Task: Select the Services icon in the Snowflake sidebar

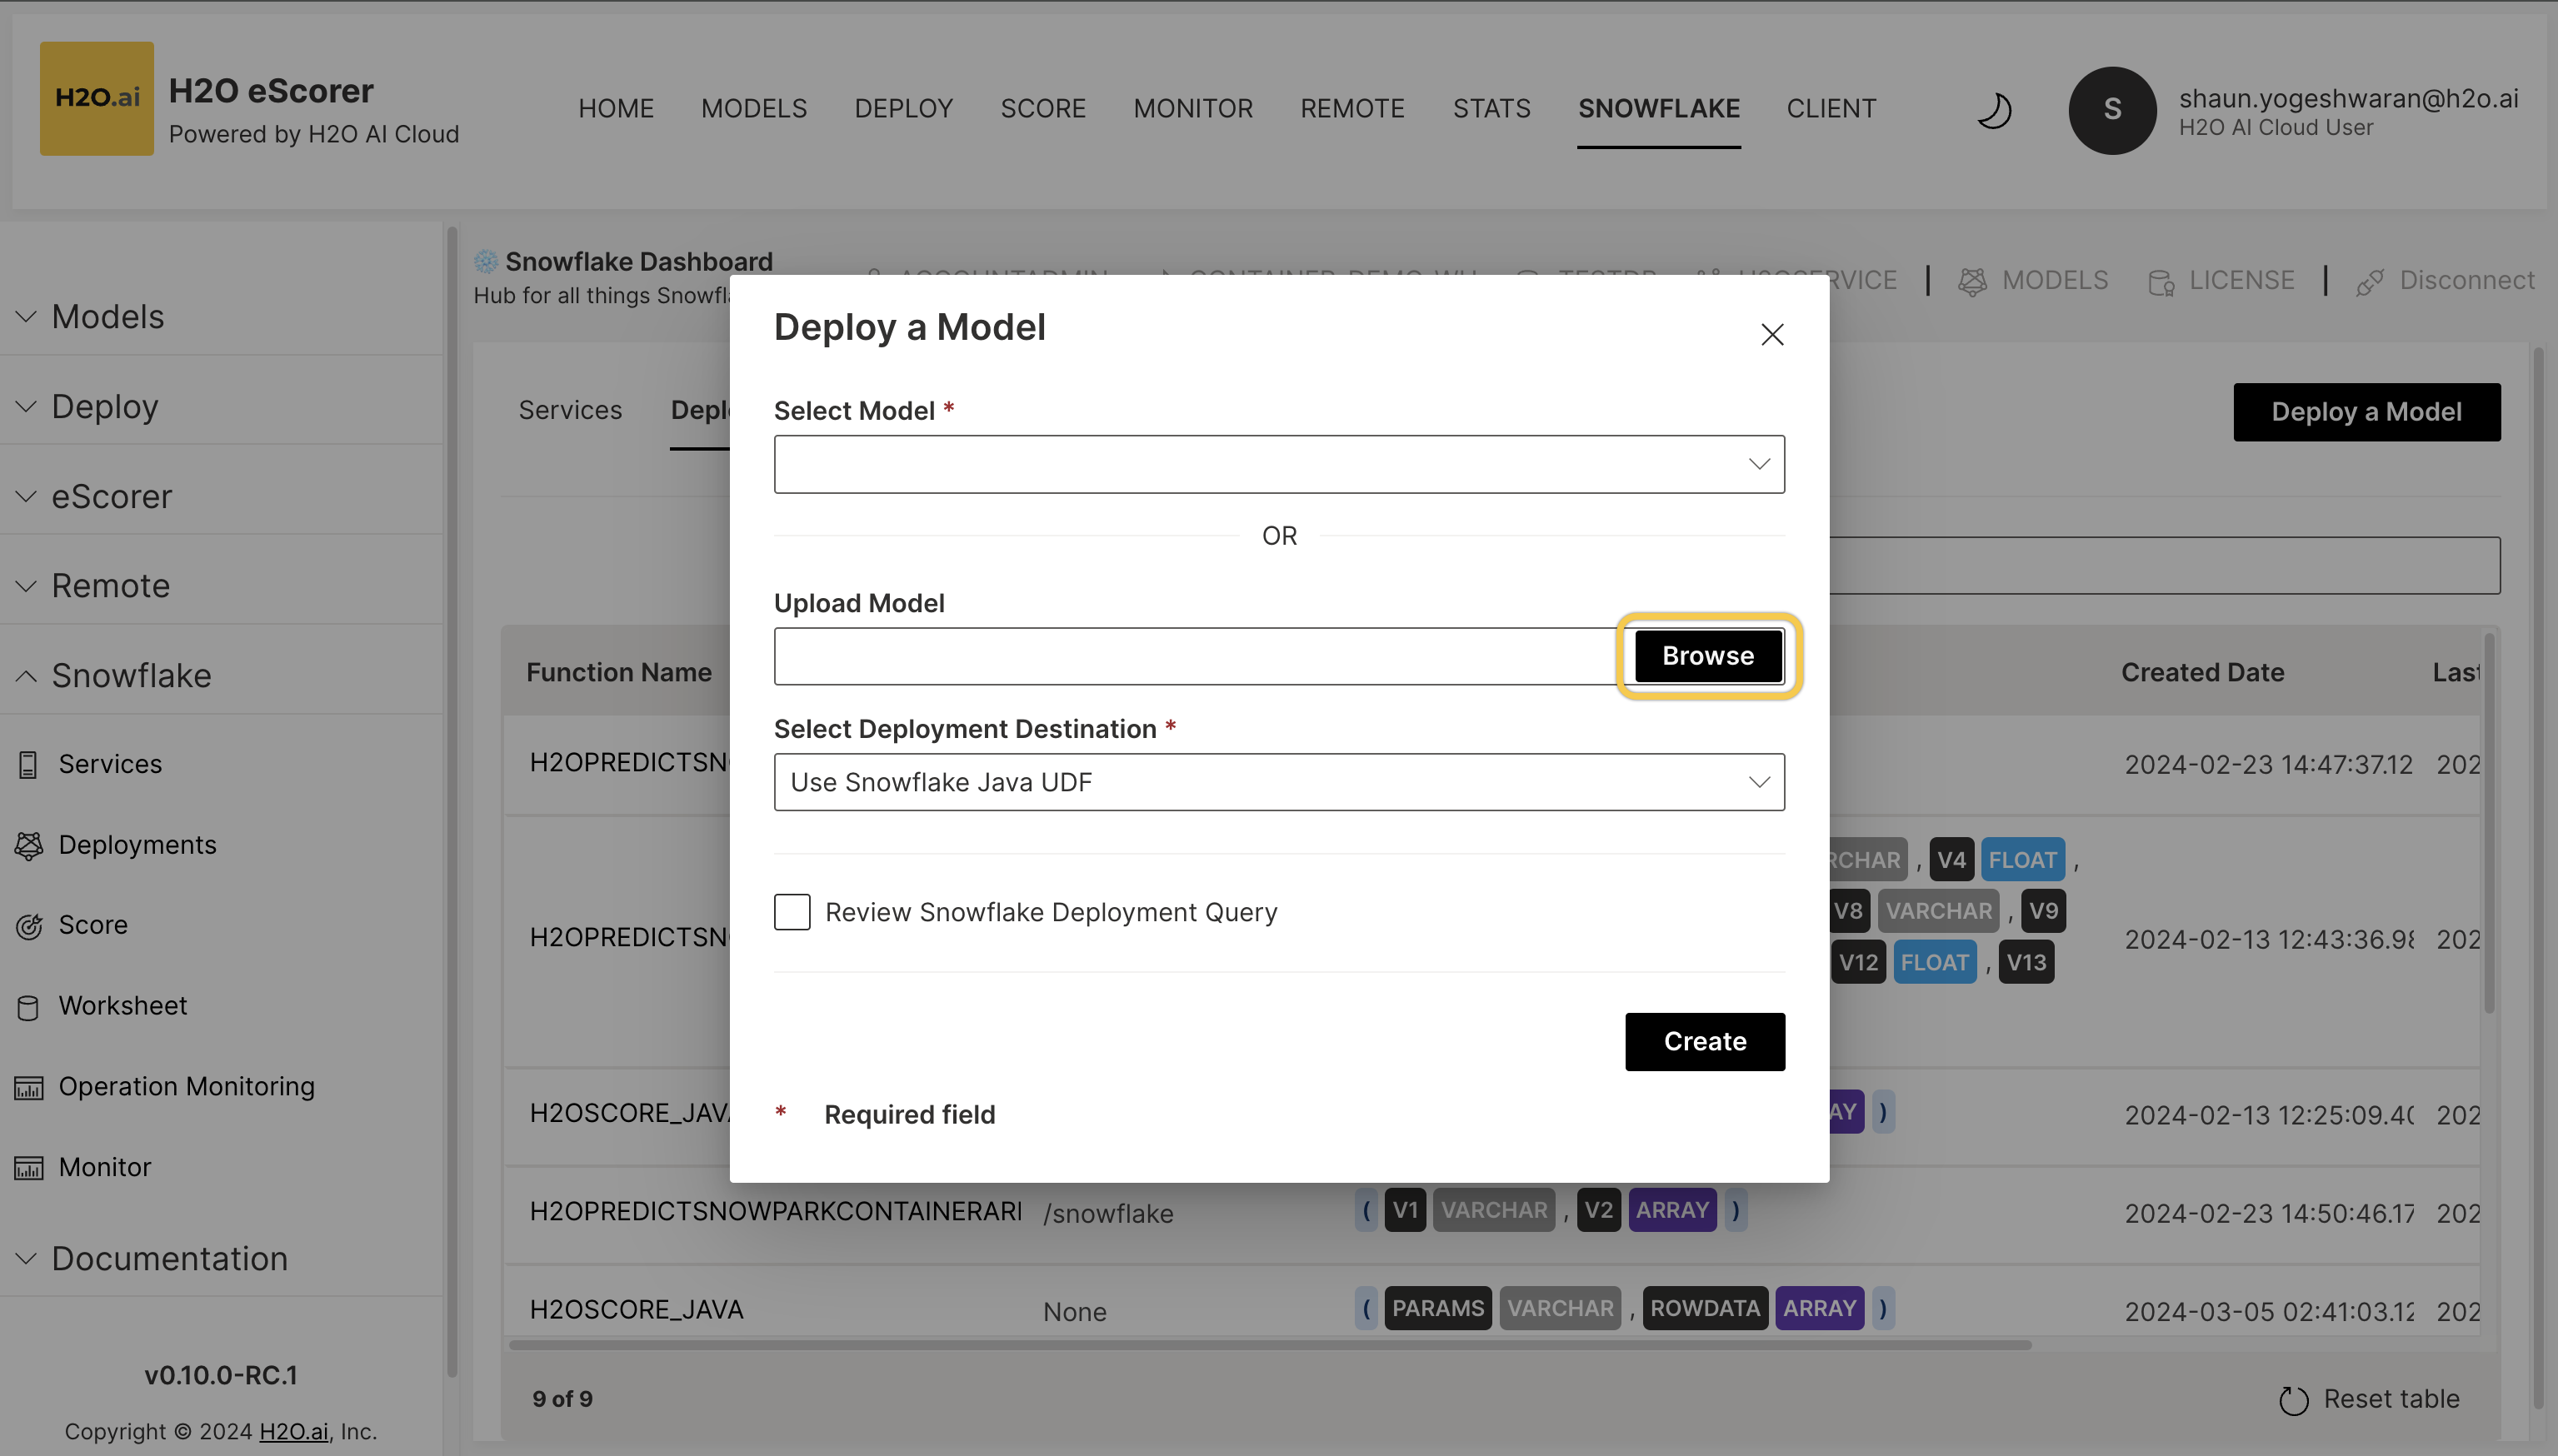Action: pos(28,764)
